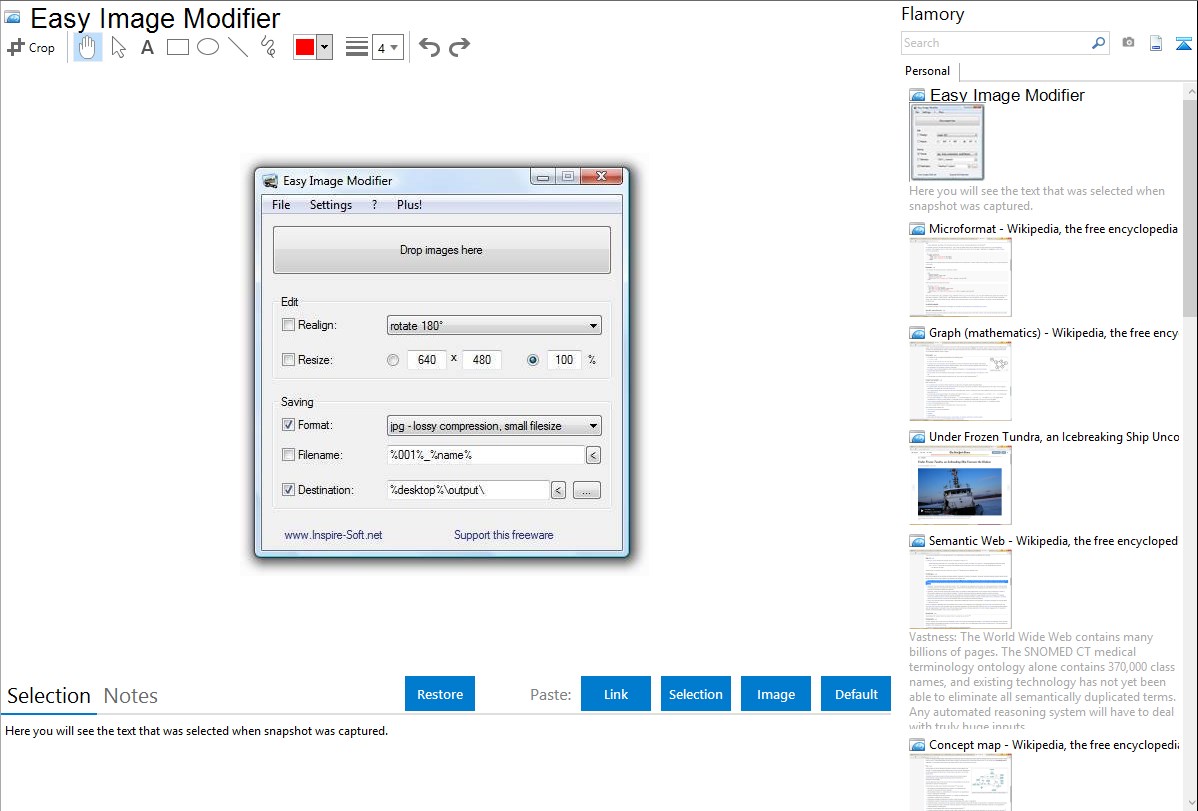This screenshot has width=1198, height=811.
Task: Open the Plus! menu
Action: click(x=410, y=205)
